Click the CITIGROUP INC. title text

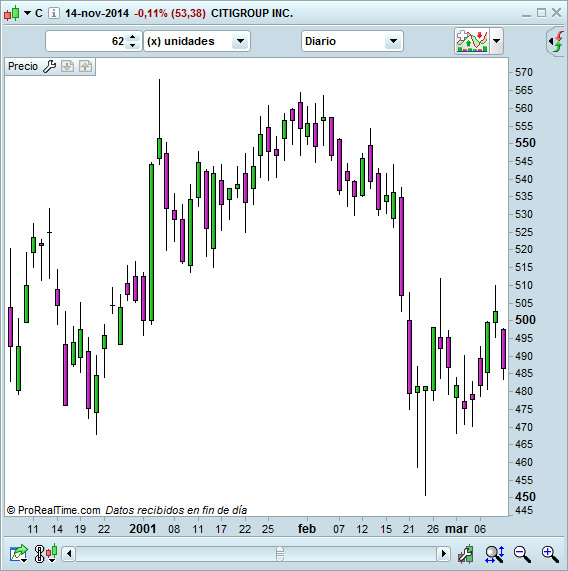pos(252,13)
